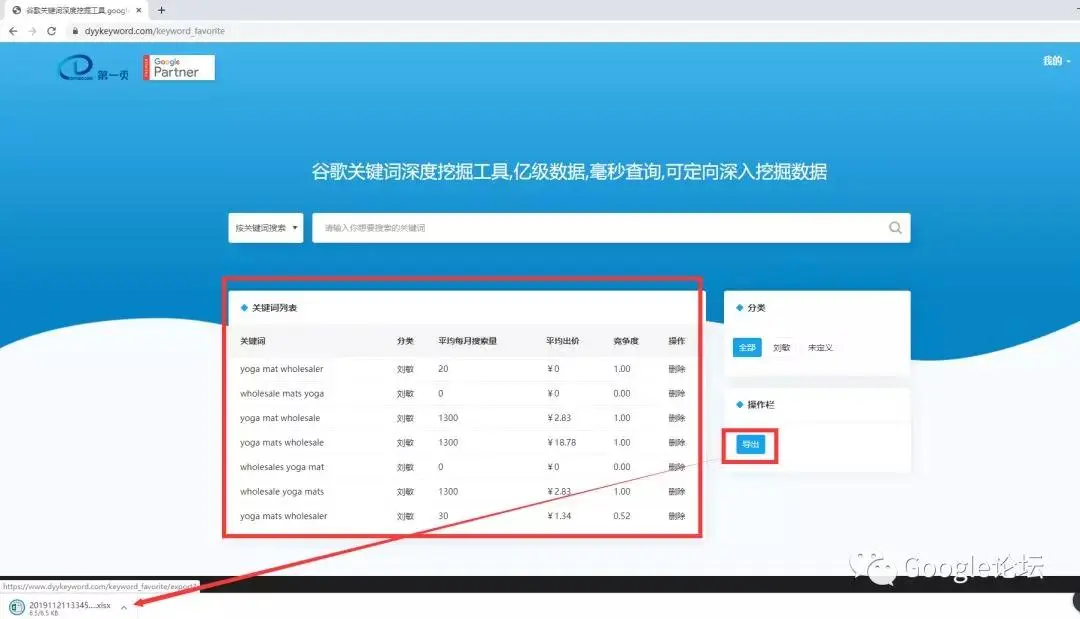Screen dimensions: 1080x619
Task: Reload the page with refresh icon
Action: pos(51,31)
